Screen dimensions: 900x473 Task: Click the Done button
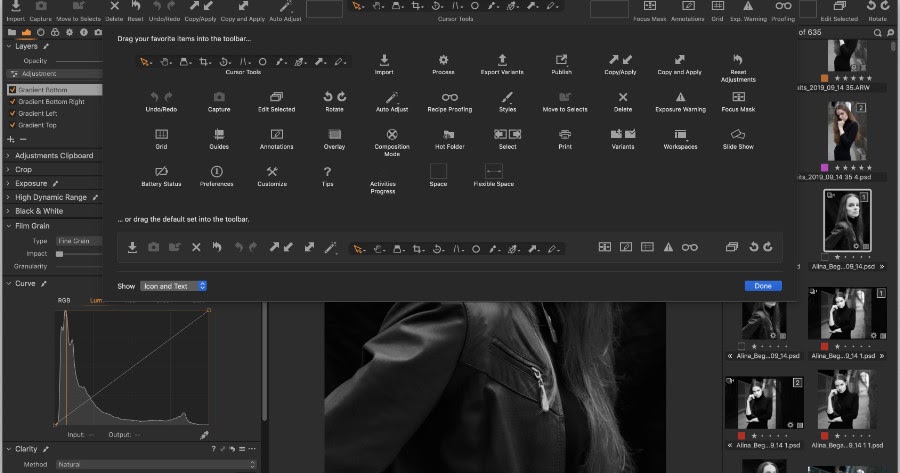coord(763,286)
